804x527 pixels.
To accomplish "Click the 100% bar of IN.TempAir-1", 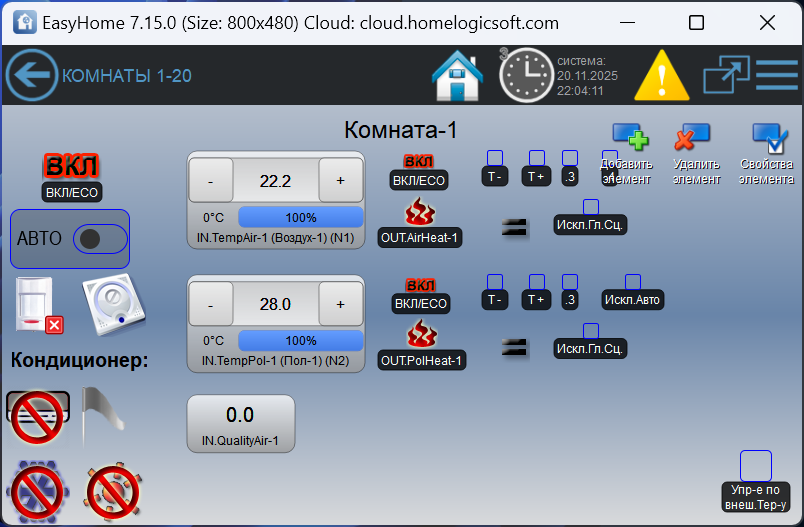I will 300,217.
